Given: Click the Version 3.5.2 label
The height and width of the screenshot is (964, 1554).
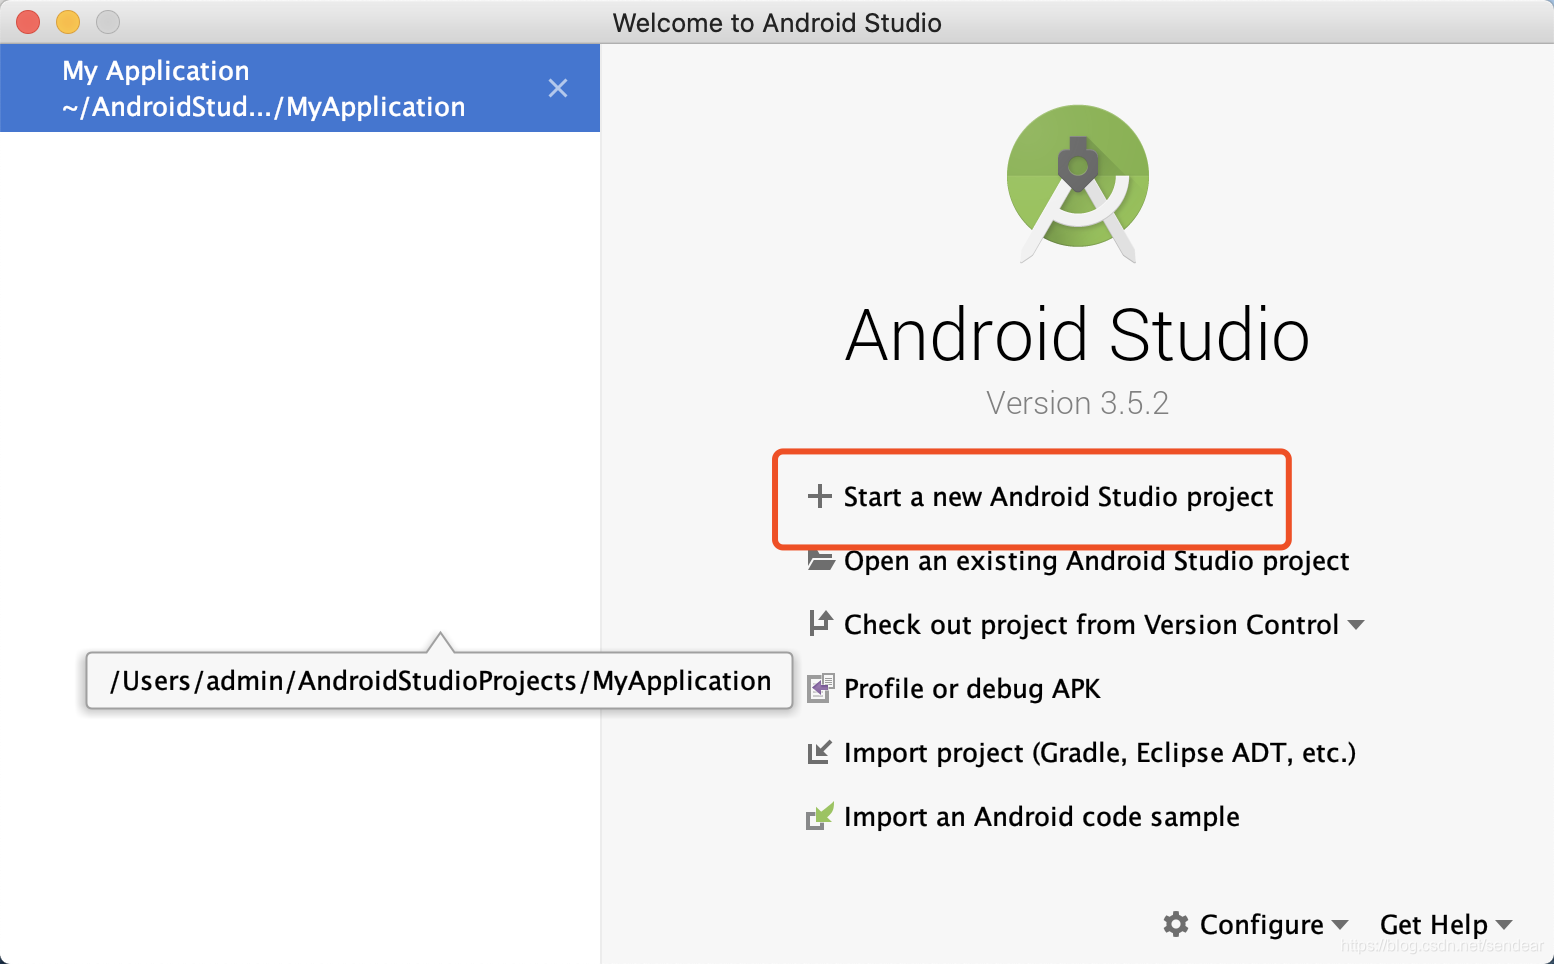Looking at the screenshot, I should click(x=1077, y=403).
